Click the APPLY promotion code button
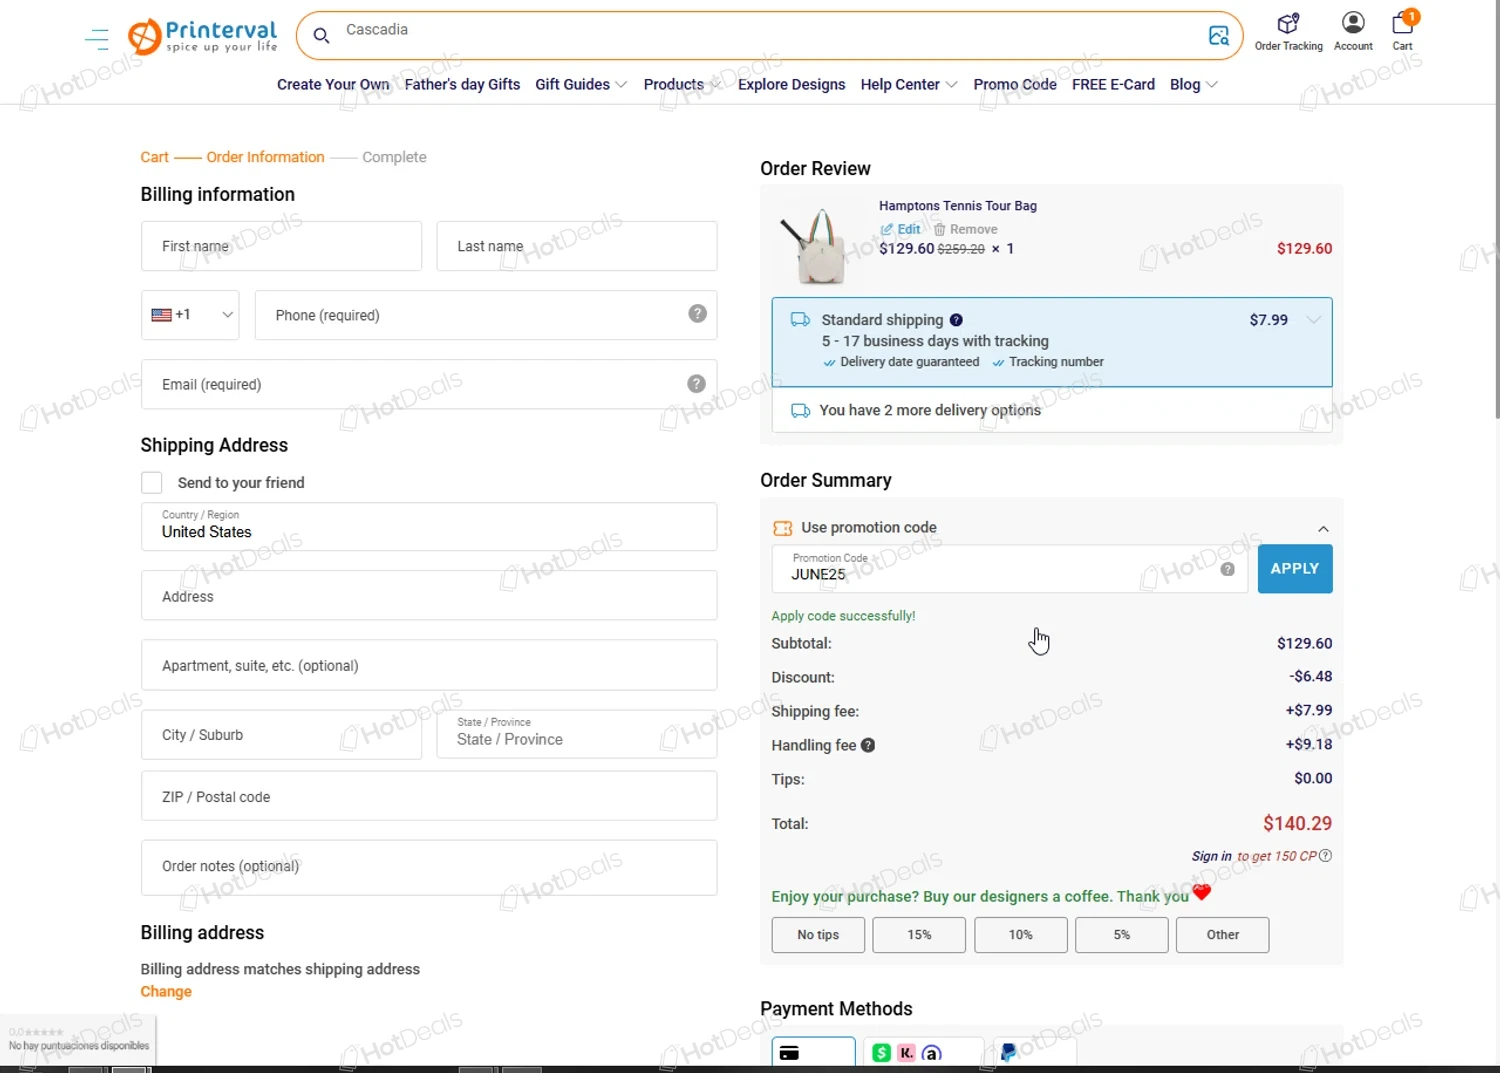 click(1294, 568)
